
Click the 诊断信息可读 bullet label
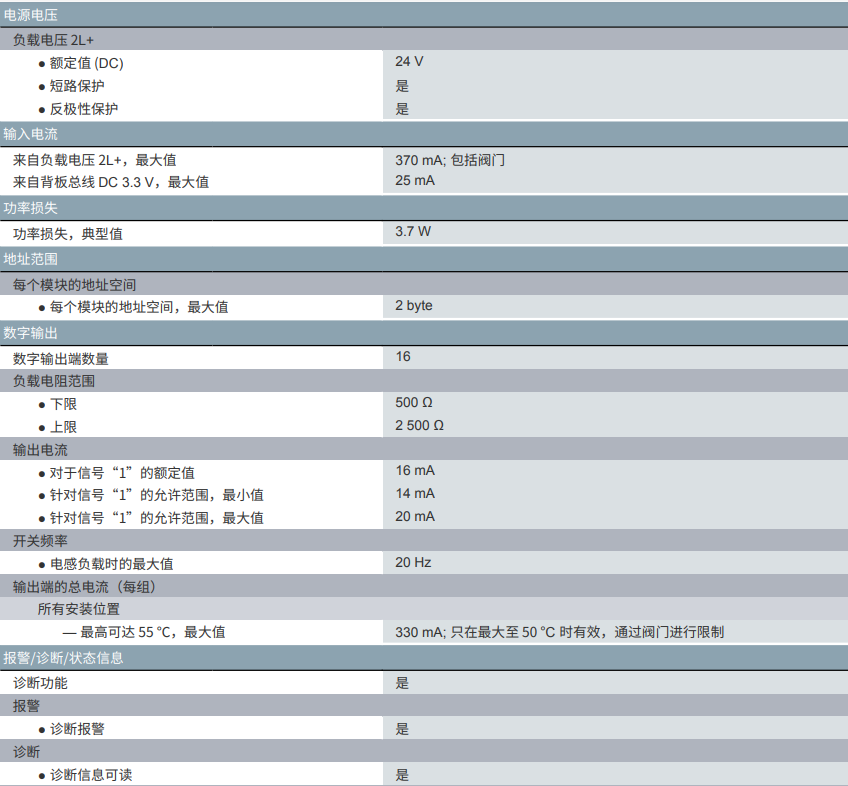pyautogui.click(x=91, y=775)
